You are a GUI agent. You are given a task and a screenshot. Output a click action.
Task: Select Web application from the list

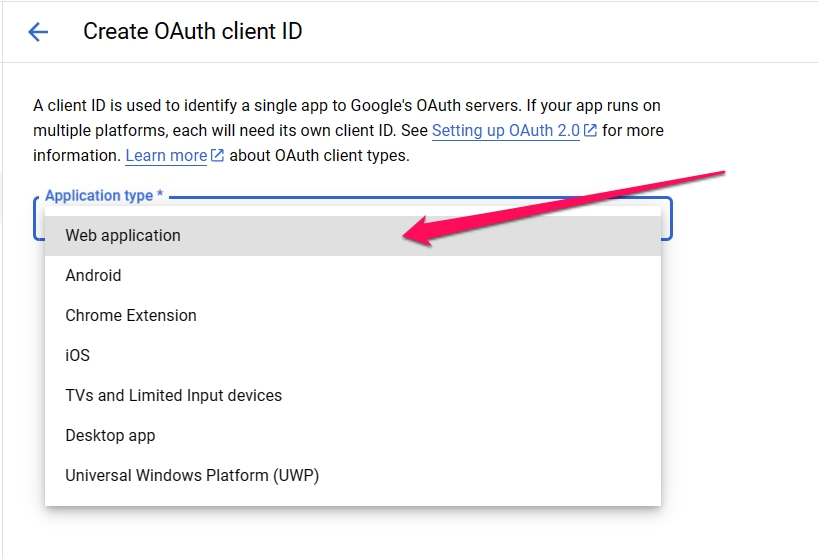click(353, 236)
